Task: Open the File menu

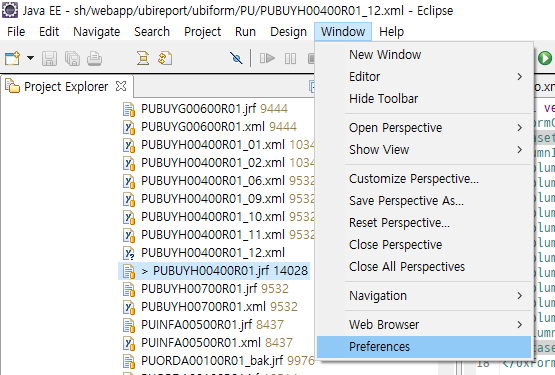Action: [16, 32]
